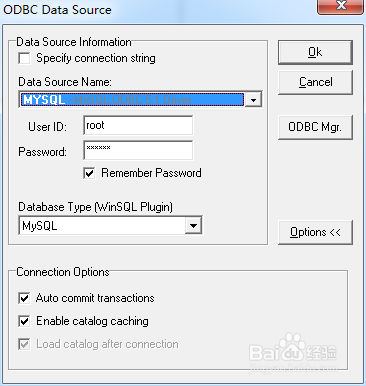Turn off Enable catalog caching

coord(24,321)
